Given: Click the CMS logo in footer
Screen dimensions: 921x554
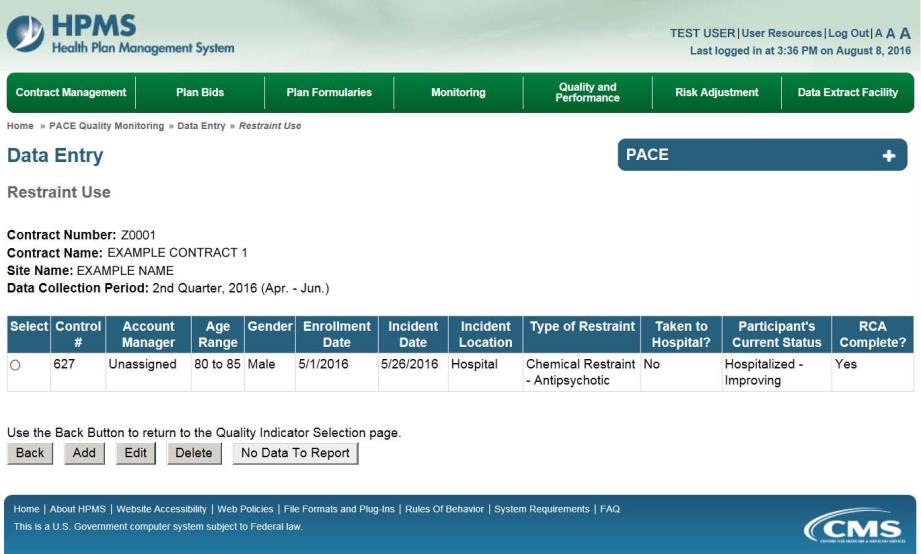Looking at the screenshot, I should 855,525.
